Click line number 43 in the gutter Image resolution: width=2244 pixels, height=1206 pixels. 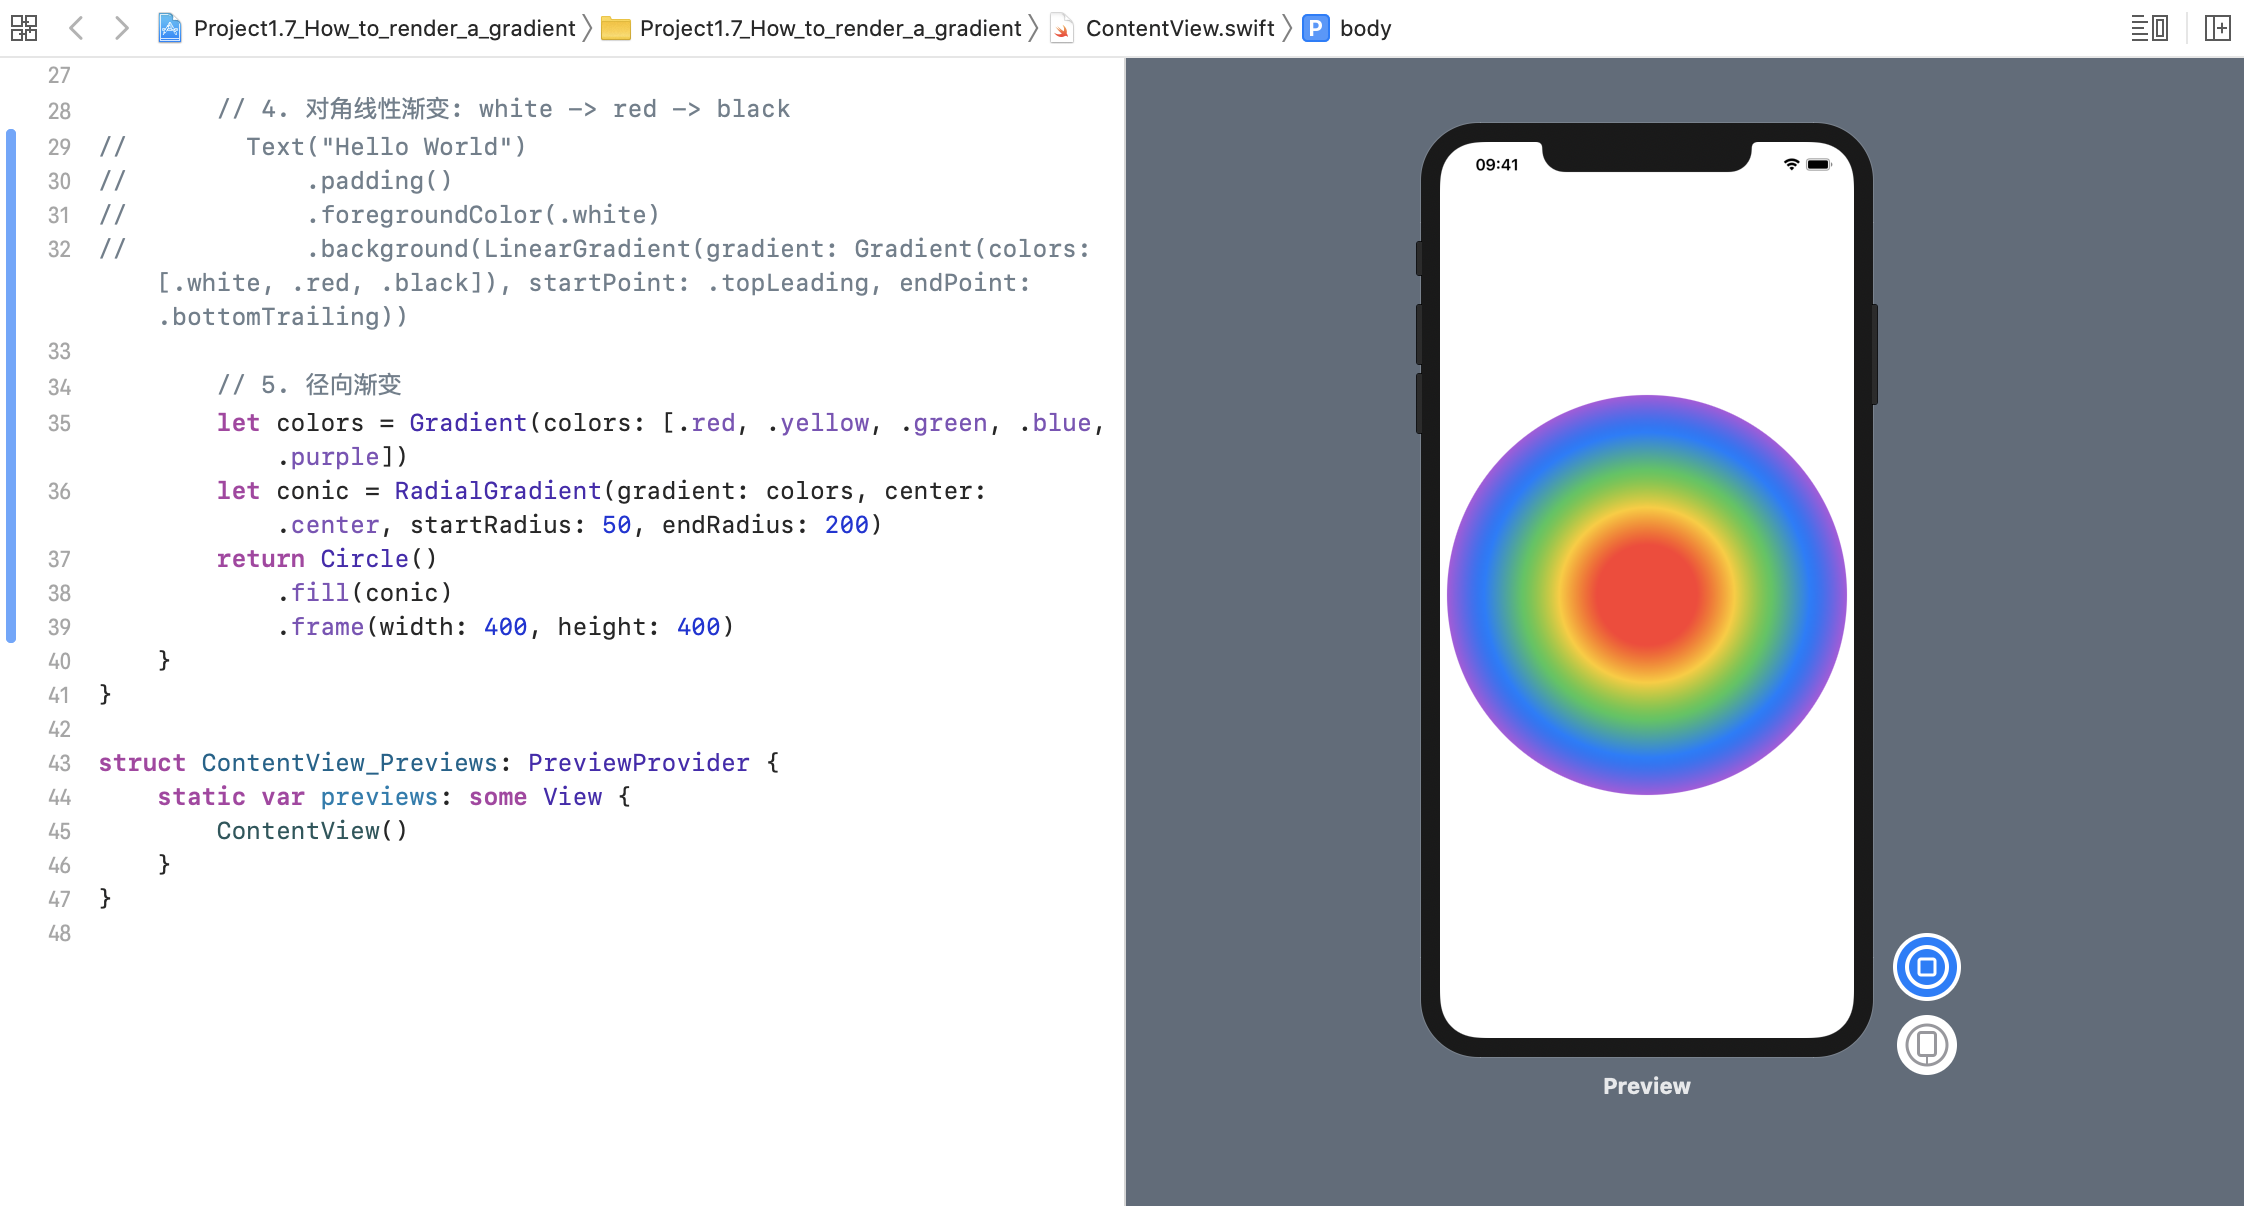59,763
